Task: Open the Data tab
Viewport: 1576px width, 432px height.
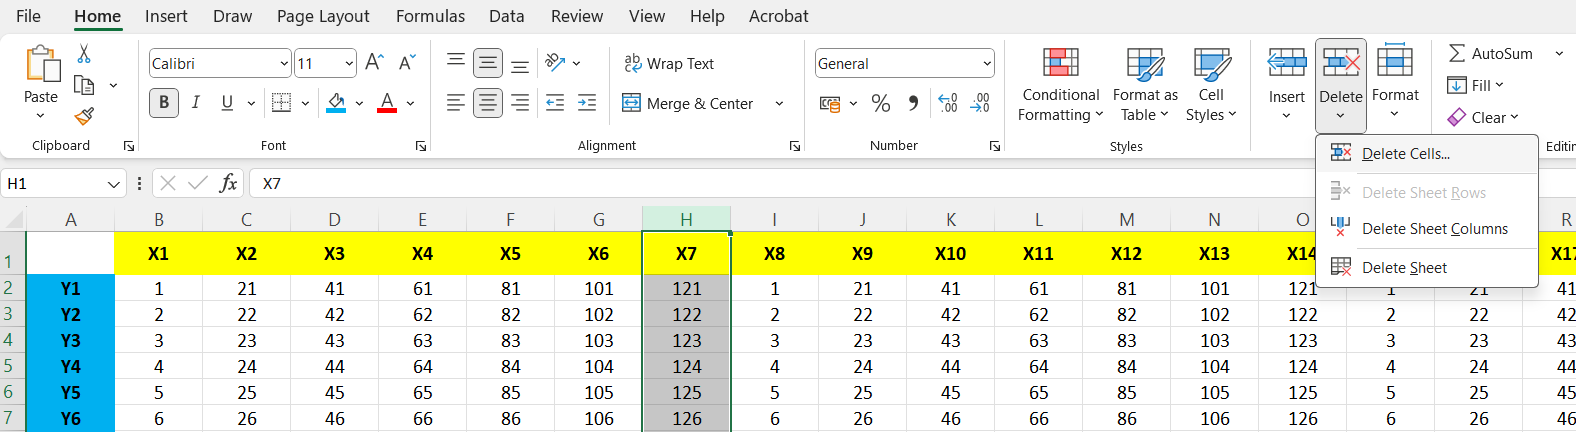Action: coord(507,16)
